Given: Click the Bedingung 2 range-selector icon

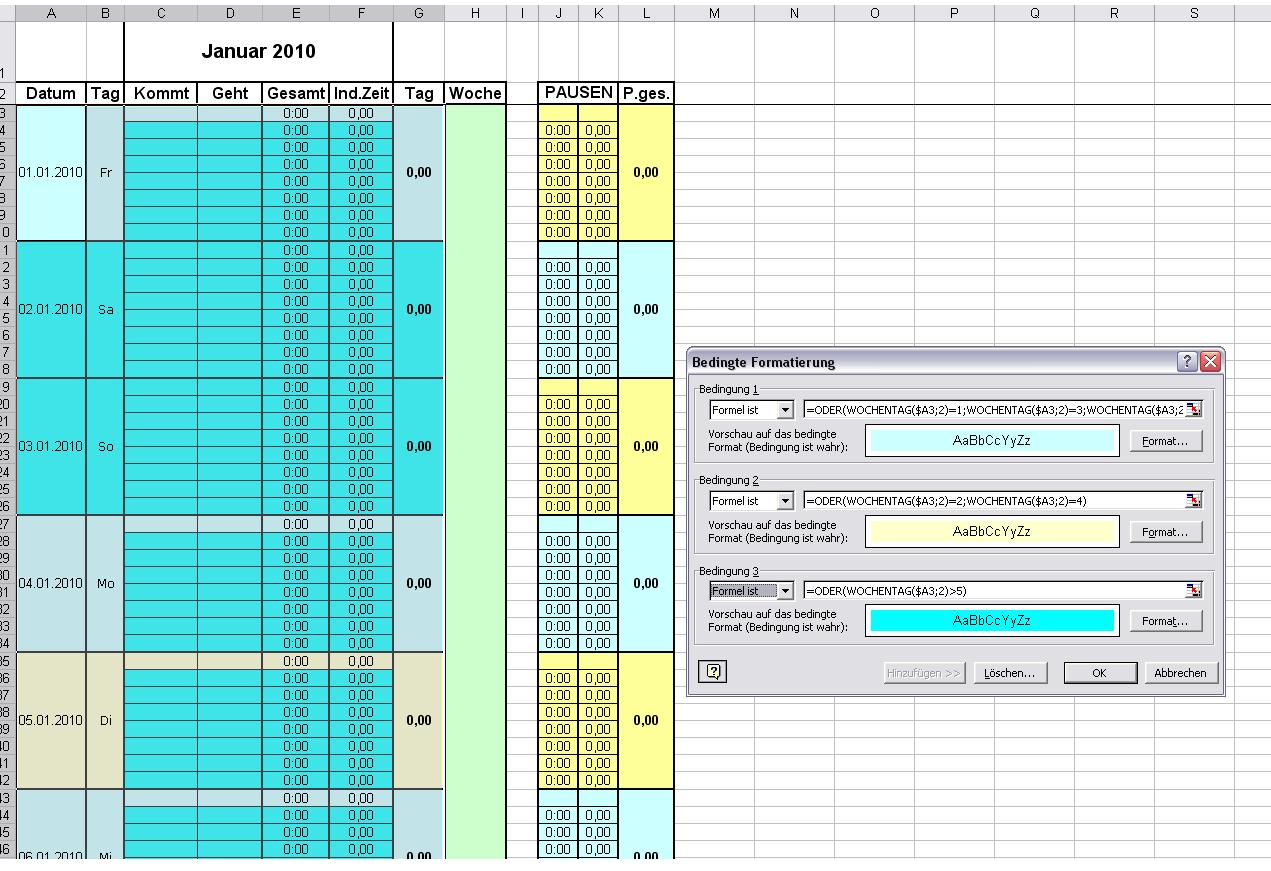Looking at the screenshot, I should click(1193, 500).
